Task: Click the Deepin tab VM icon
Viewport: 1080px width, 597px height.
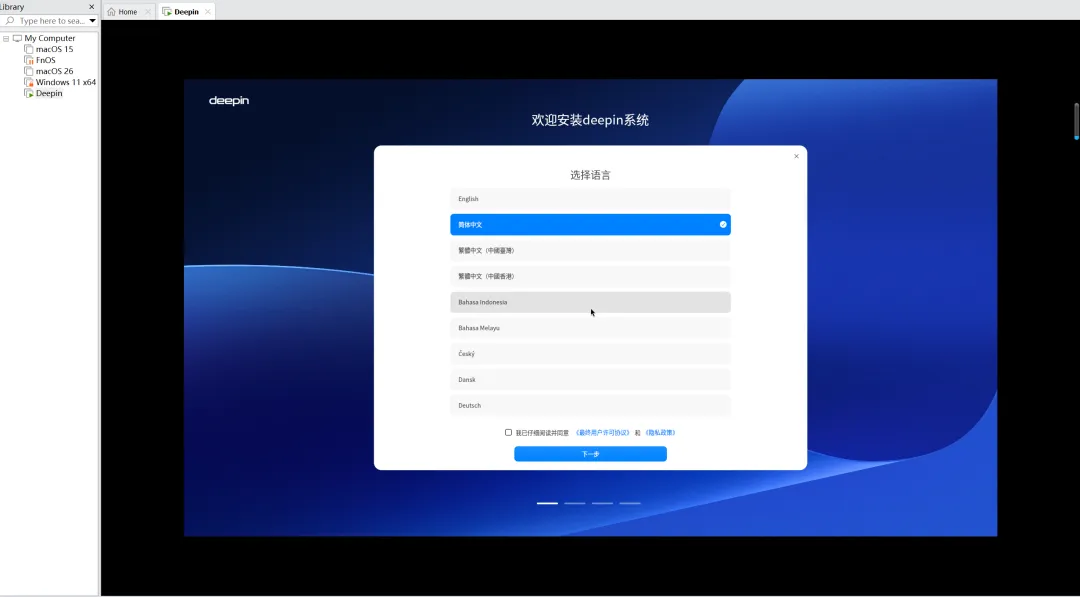Action: pos(167,12)
